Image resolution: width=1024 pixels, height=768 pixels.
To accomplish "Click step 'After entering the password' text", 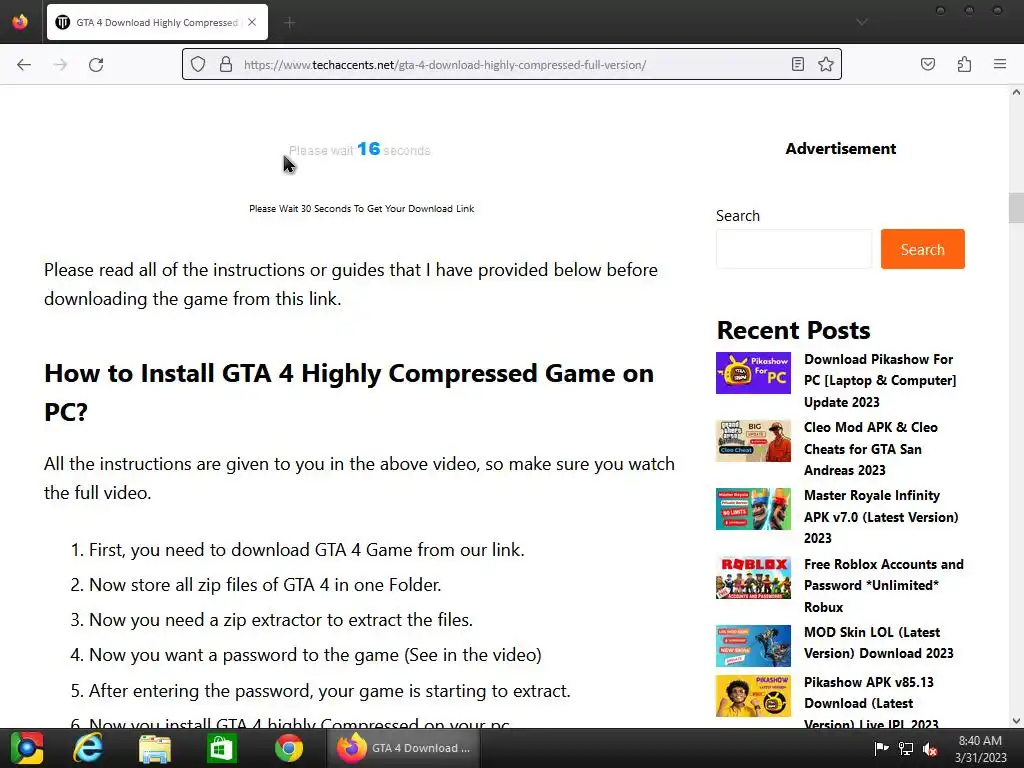I will 330,691.
